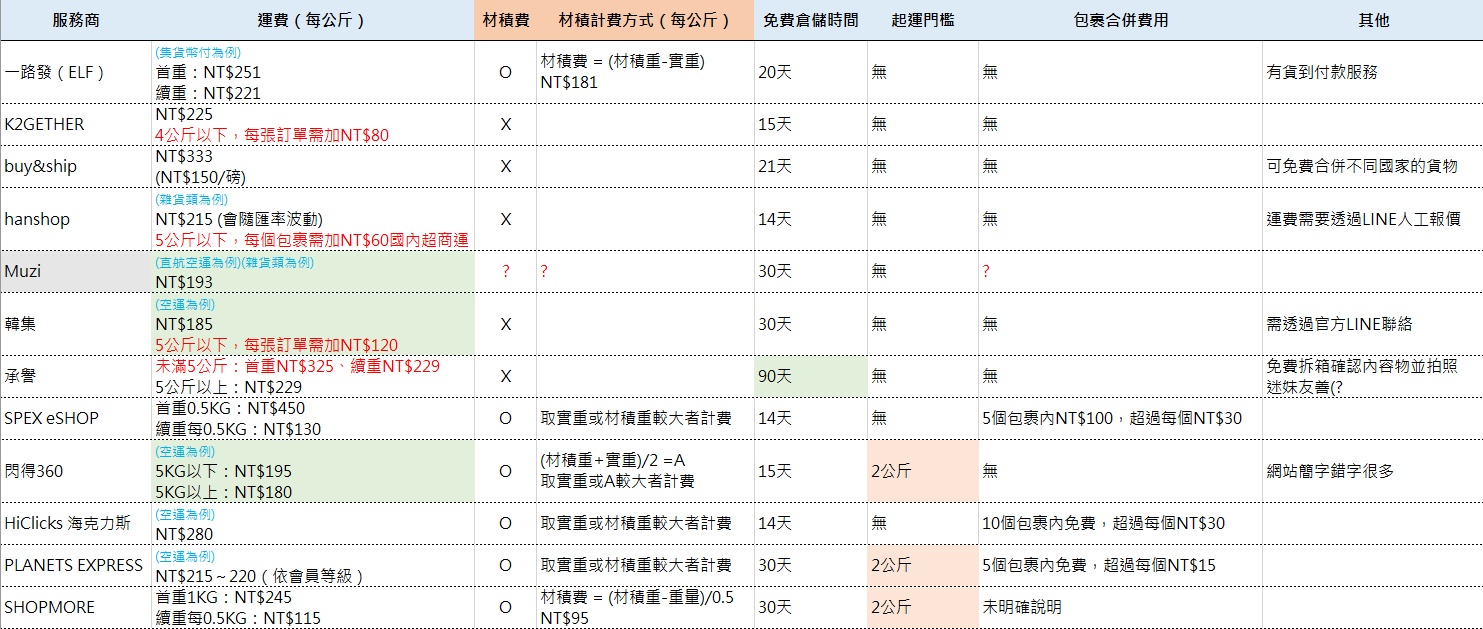Click the 需透過官方LINE聯絡 note cell
This screenshot has height=629, width=1483.
(x=1372, y=324)
